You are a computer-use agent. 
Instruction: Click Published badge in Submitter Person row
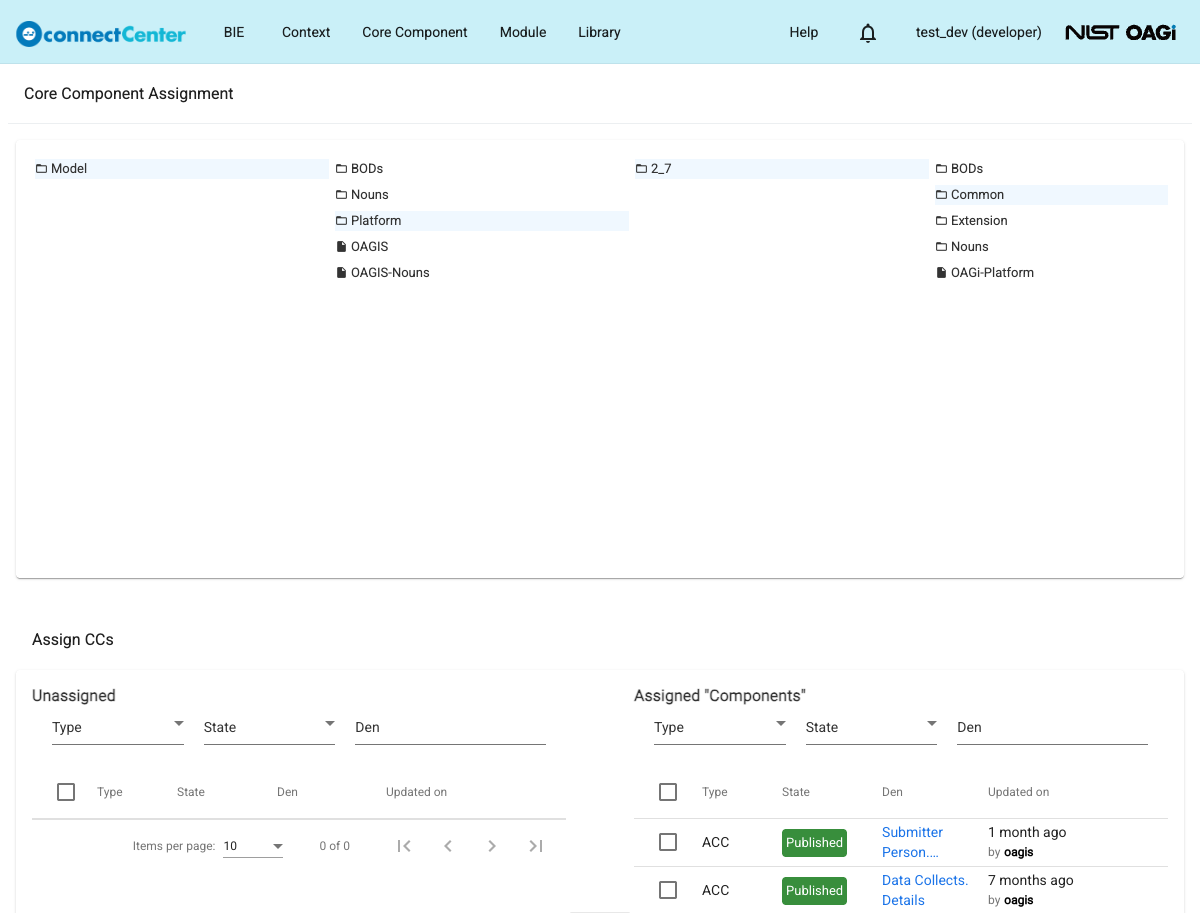(814, 843)
